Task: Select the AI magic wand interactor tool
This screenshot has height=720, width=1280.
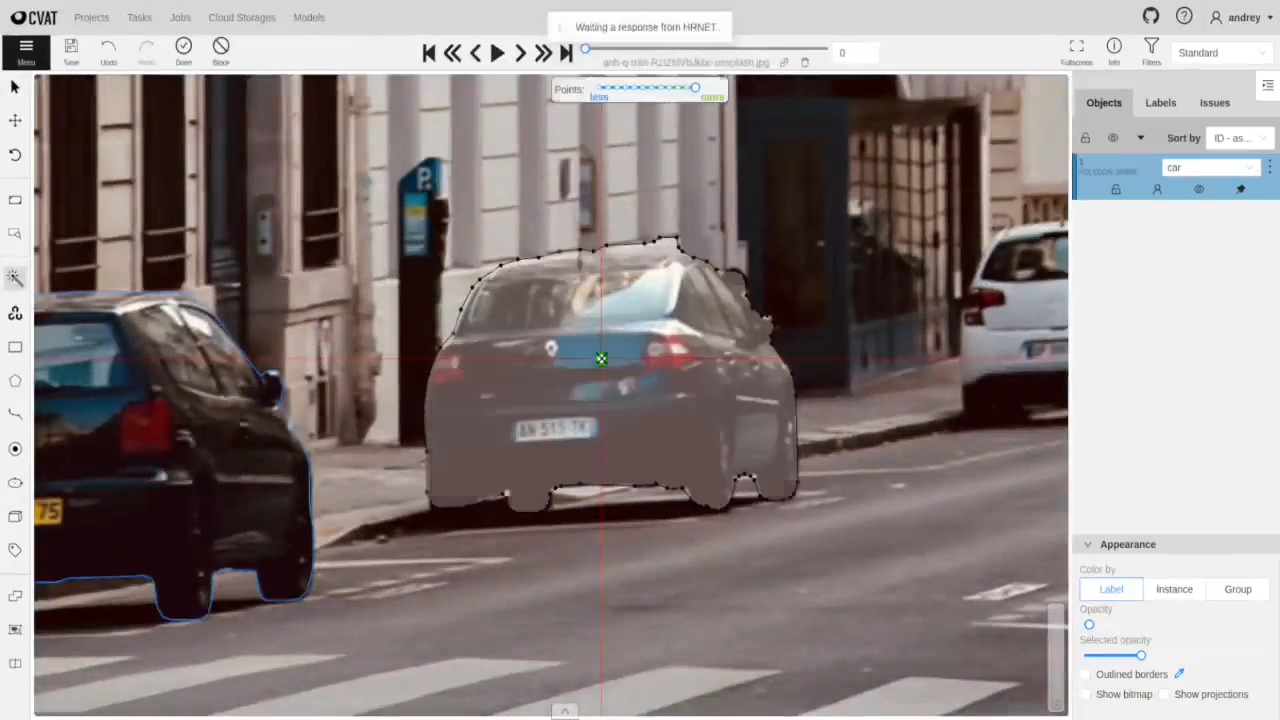Action: [x=15, y=277]
